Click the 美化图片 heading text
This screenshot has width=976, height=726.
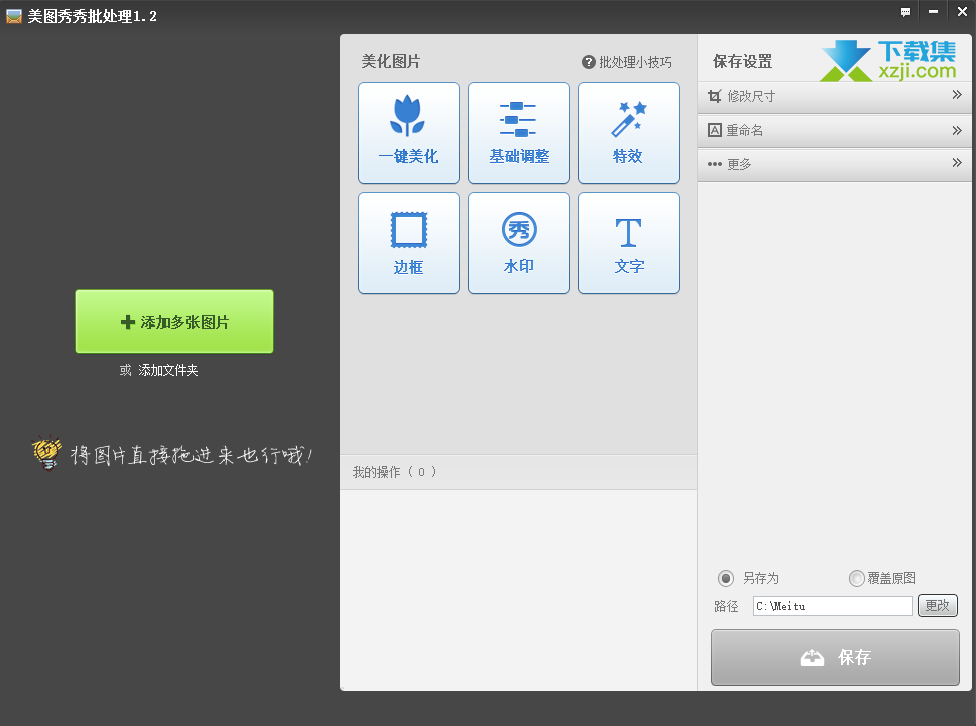(x=391, y=62)
